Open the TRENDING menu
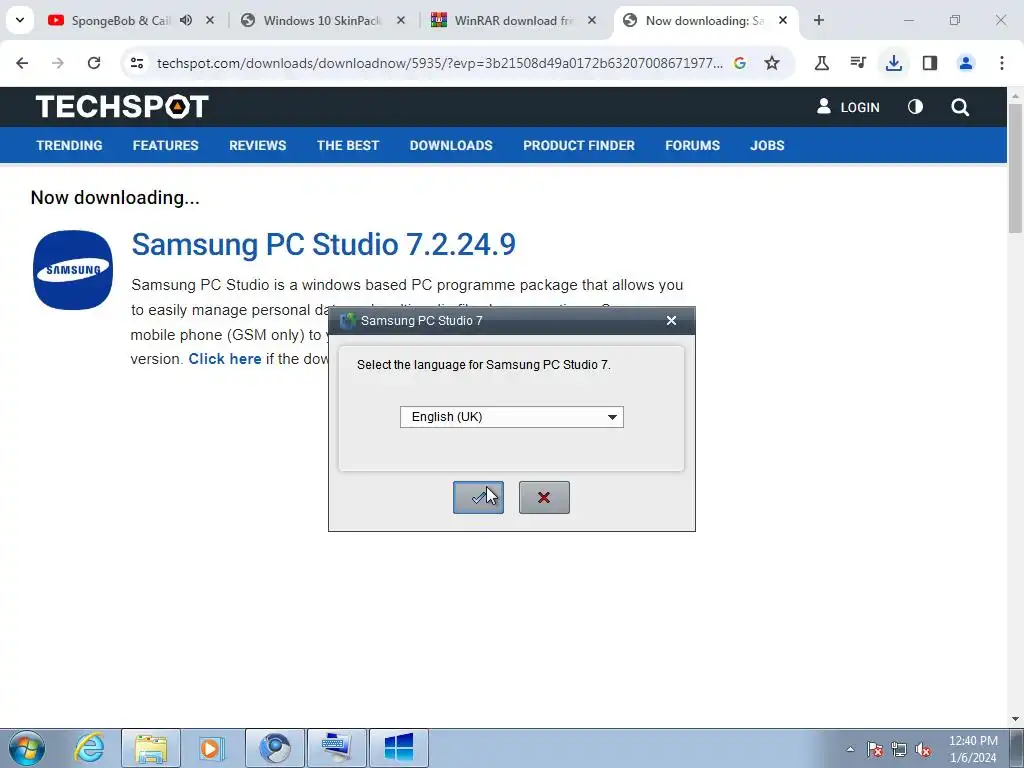Image resolution: width=1024 pixels, height=768 pixels. tap(69, 146)
